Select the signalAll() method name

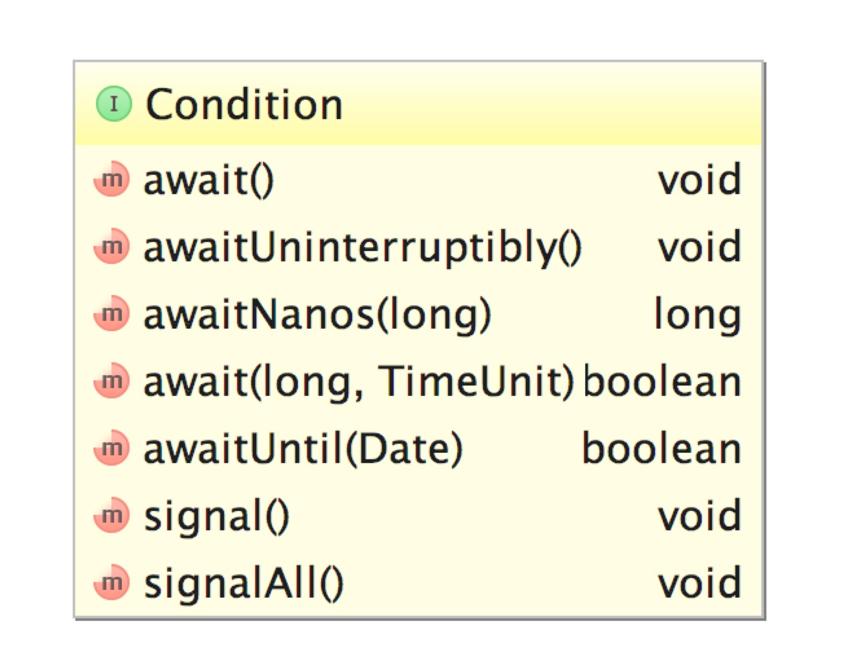click(x=243, y=583)
